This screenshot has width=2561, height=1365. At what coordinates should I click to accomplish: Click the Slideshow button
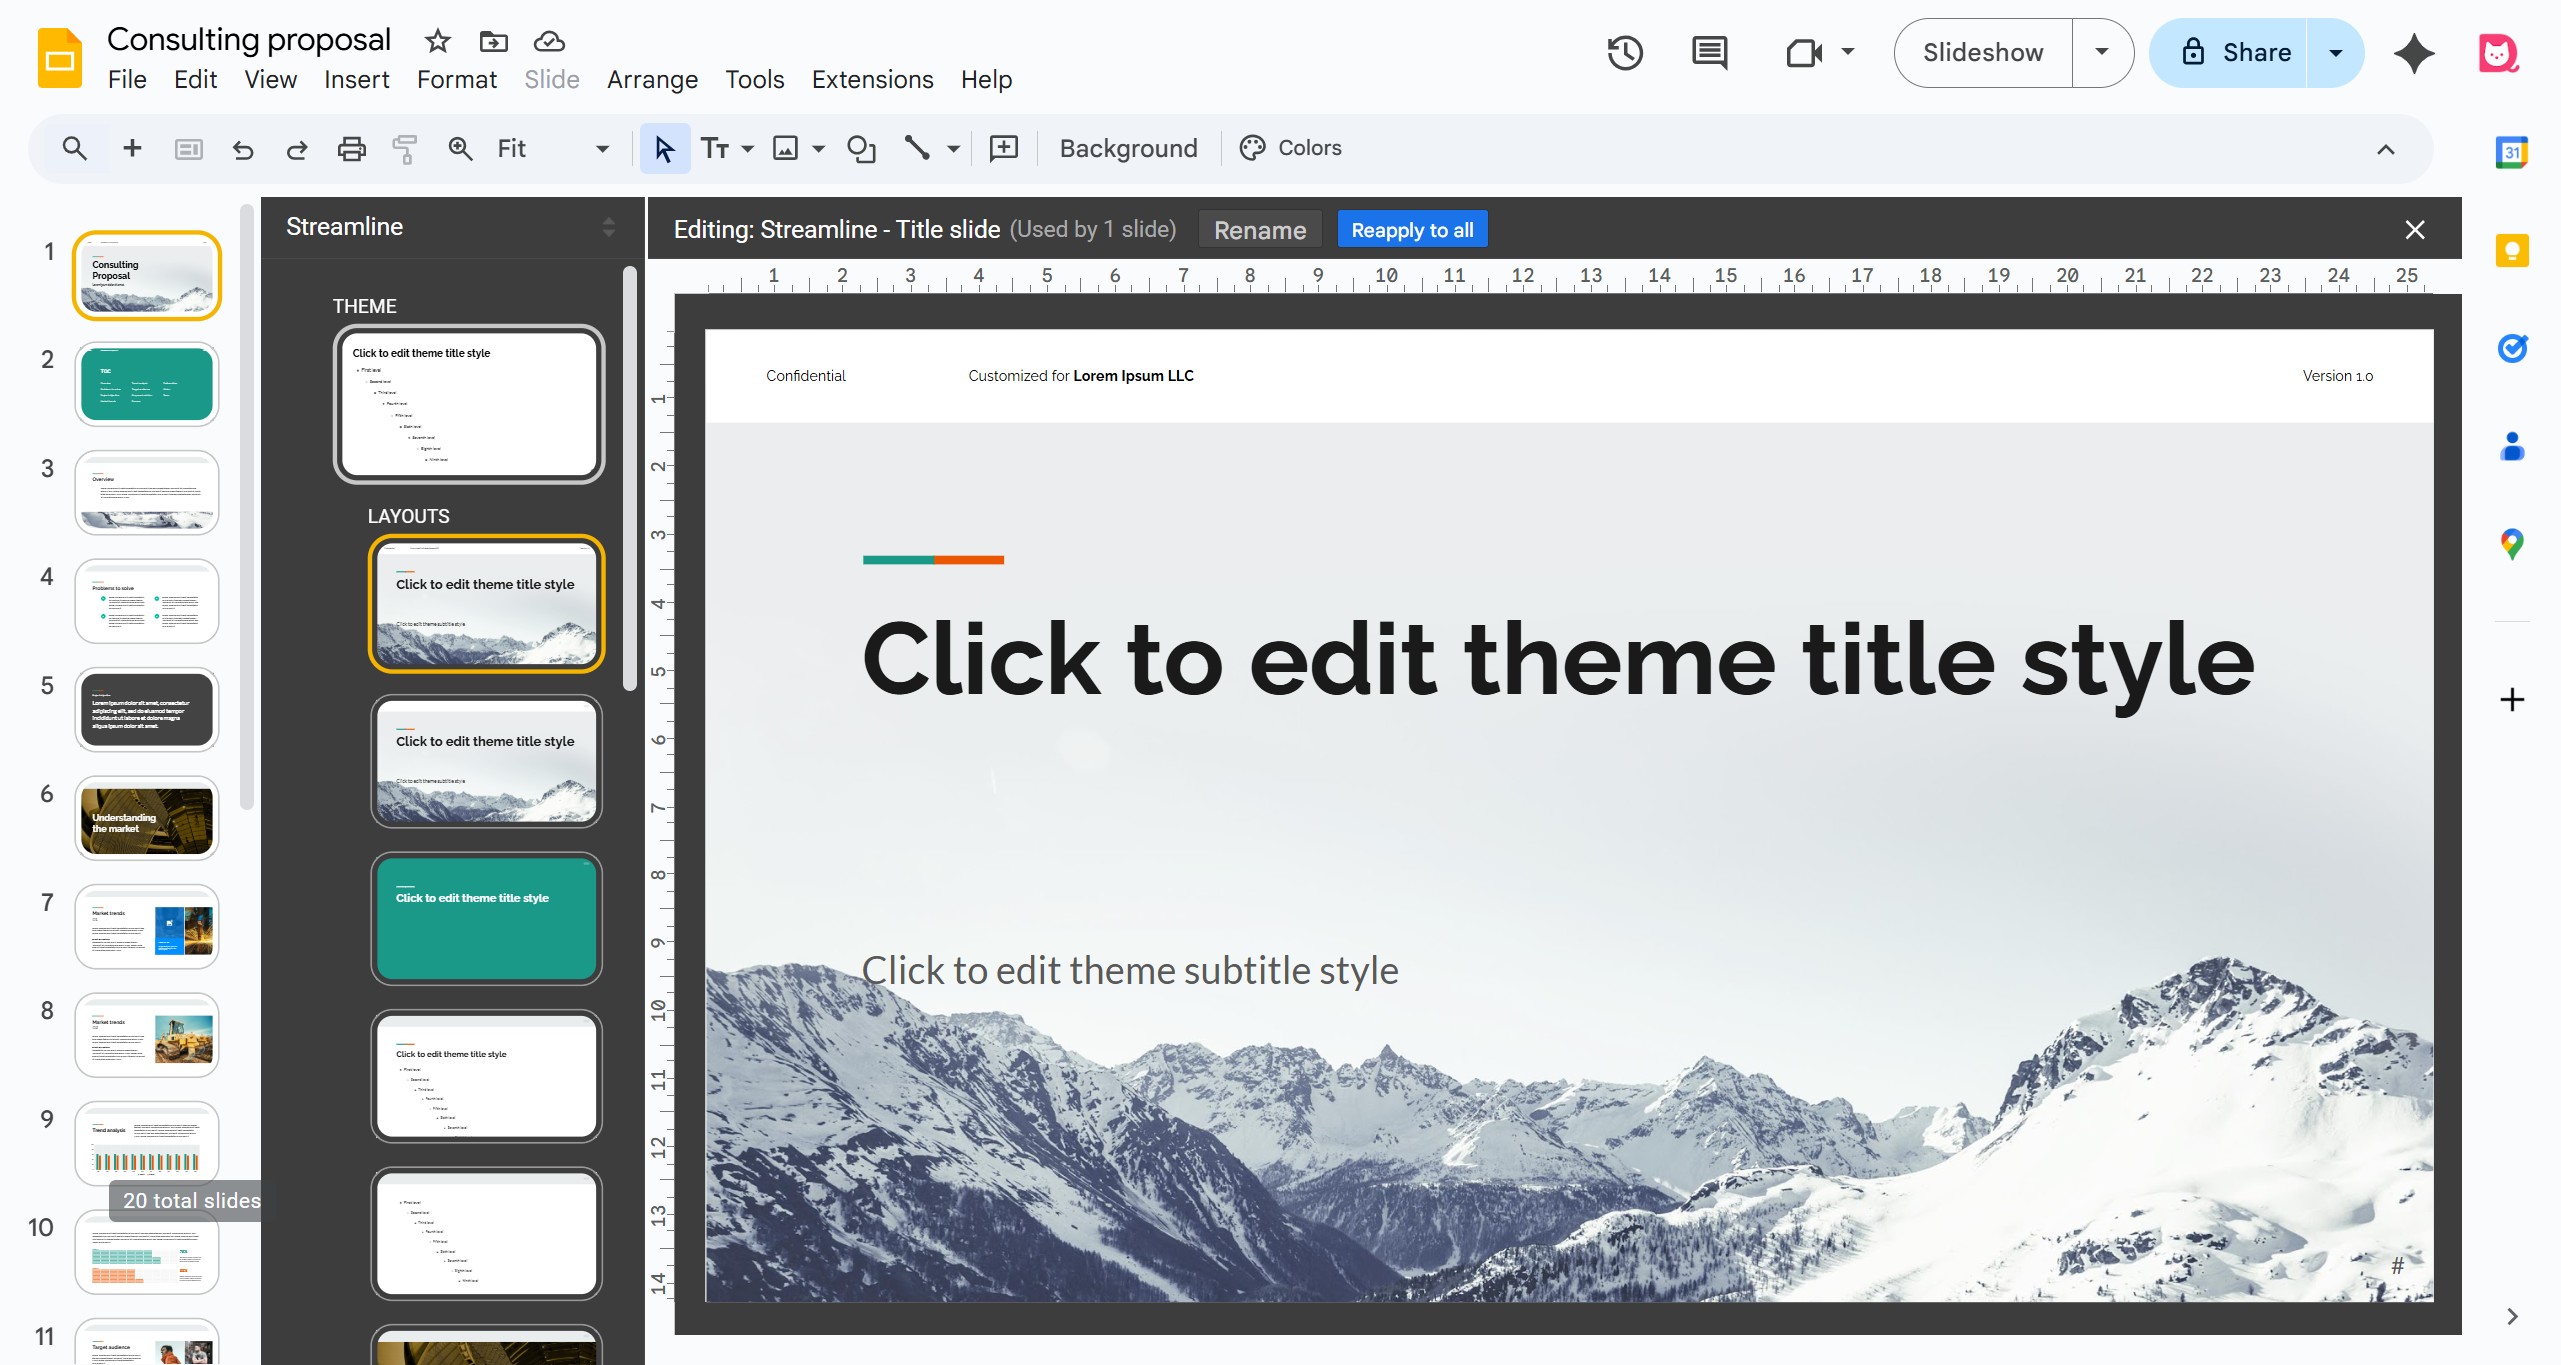tap(1983, 53)
